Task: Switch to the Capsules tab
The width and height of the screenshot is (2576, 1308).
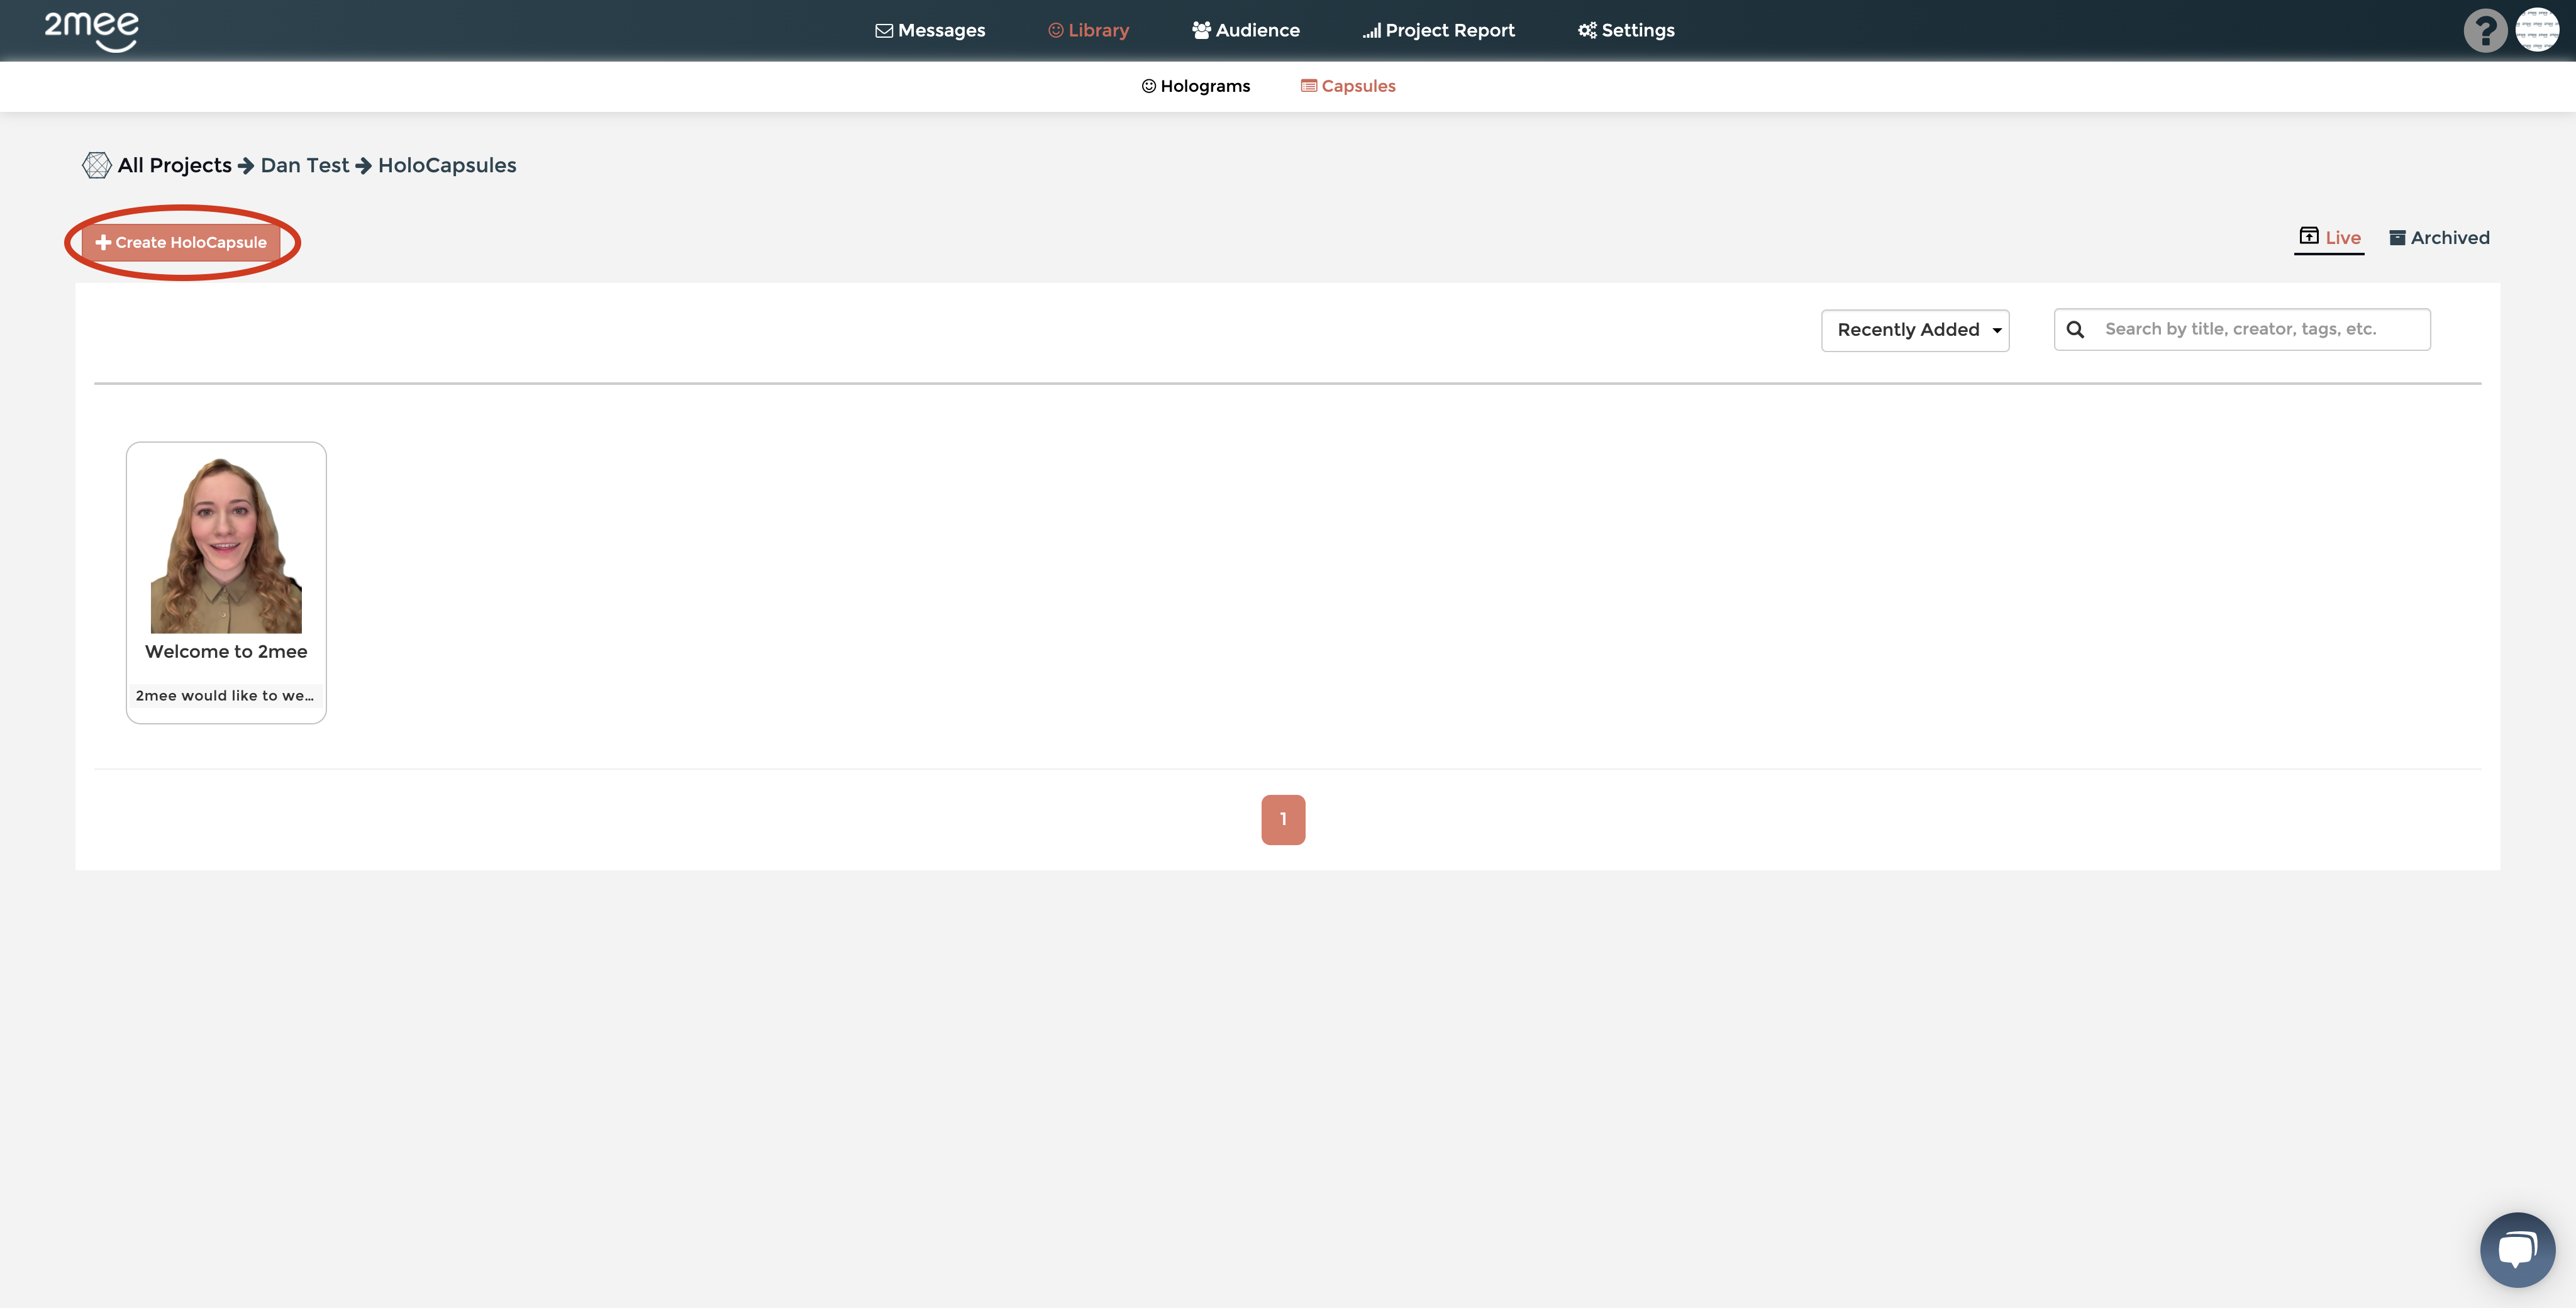Action: 1348,86
